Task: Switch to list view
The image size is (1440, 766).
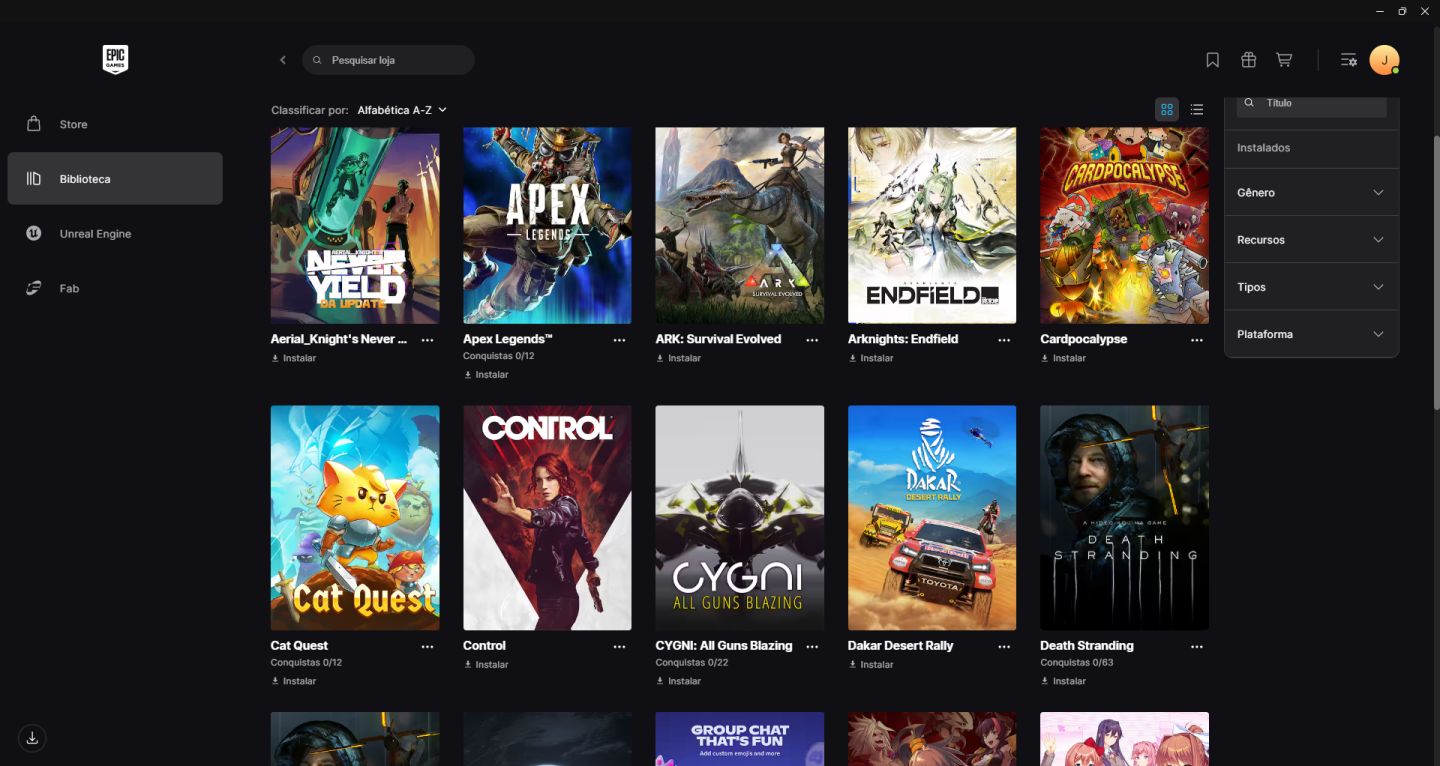Action: (1197, 109)
